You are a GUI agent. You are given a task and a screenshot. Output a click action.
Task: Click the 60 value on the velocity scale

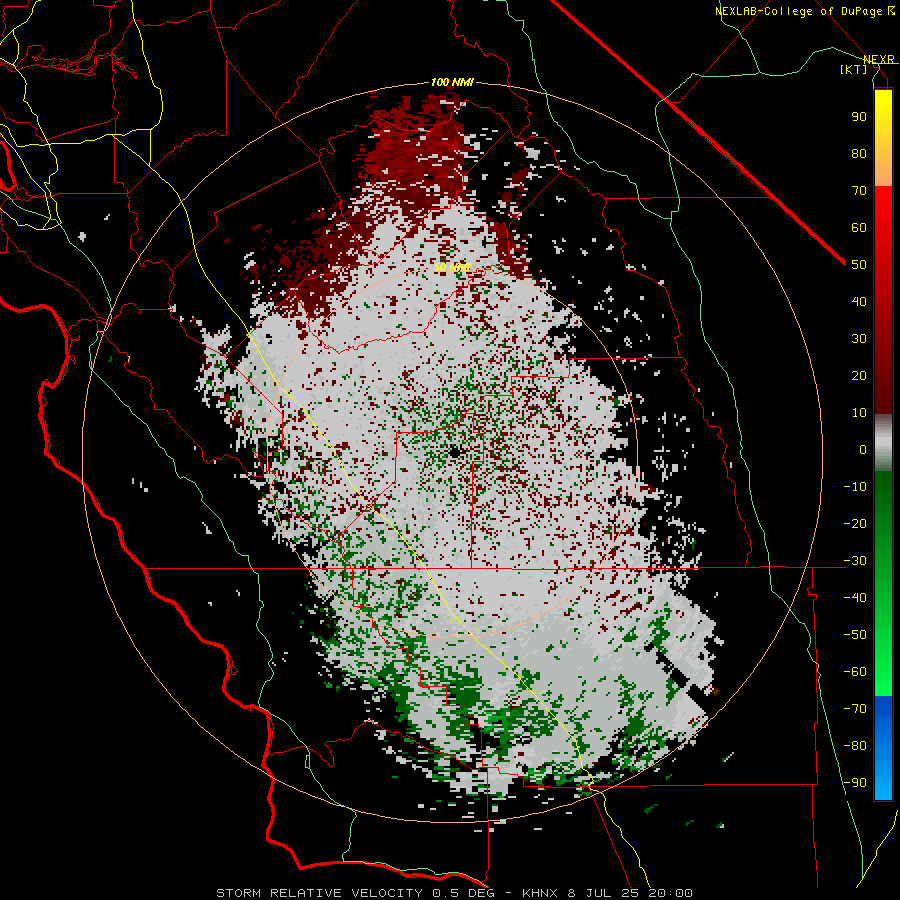click(x=859, y=228)
